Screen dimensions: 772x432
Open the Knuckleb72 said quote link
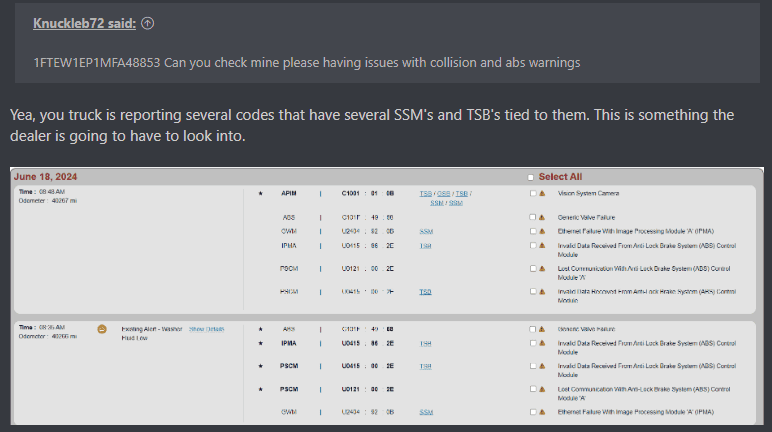point(84,23)
